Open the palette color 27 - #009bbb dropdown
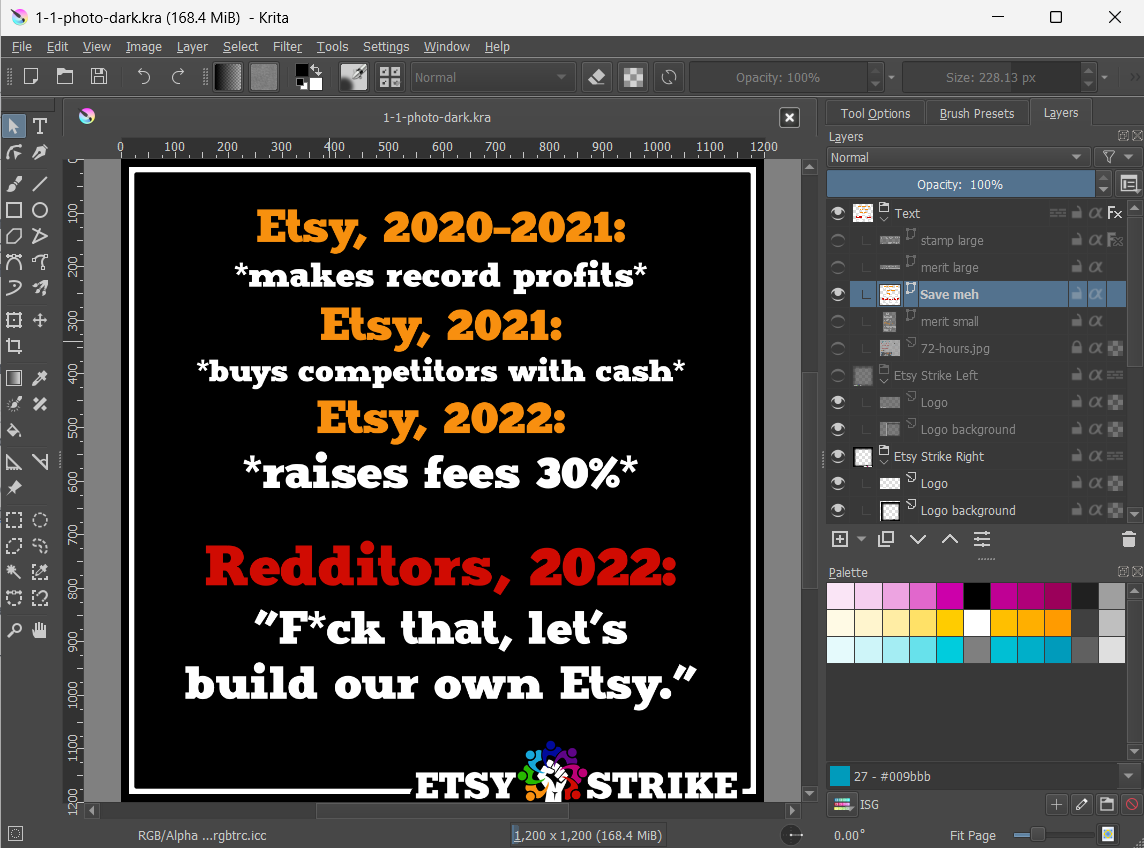The width and height of the screenshot is (1144, 848). (x=1129, y=776)
